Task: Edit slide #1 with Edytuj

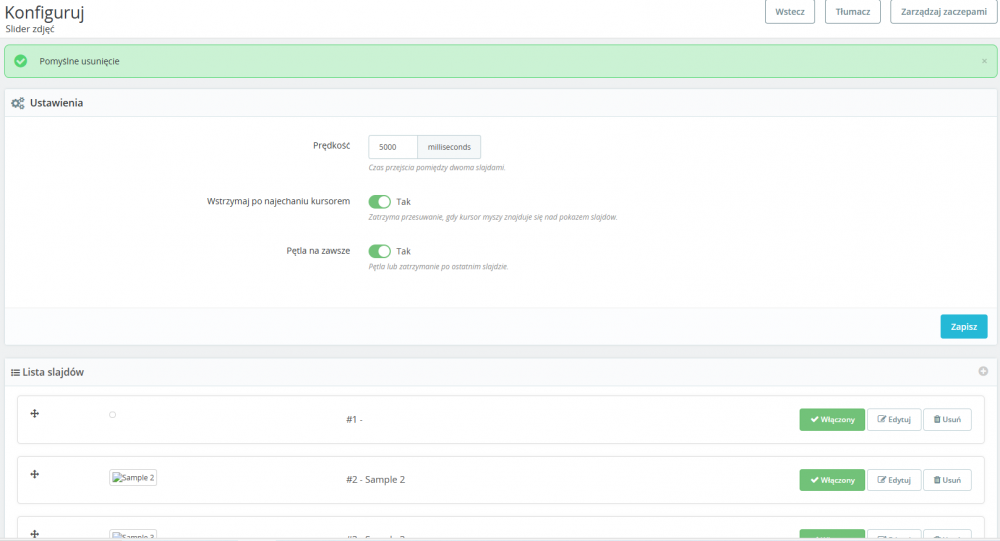Action: [893, 419]
